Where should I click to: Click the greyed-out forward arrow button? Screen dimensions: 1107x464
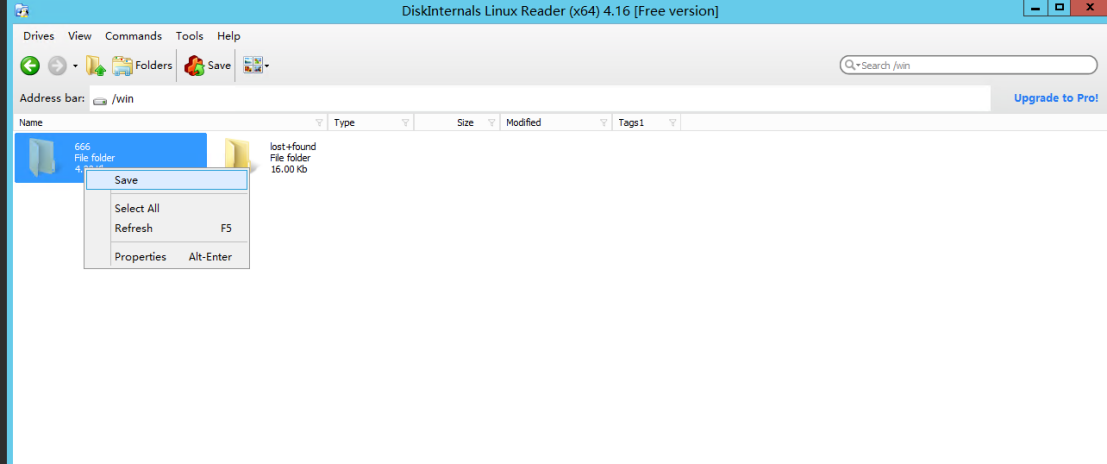point(57,66)
